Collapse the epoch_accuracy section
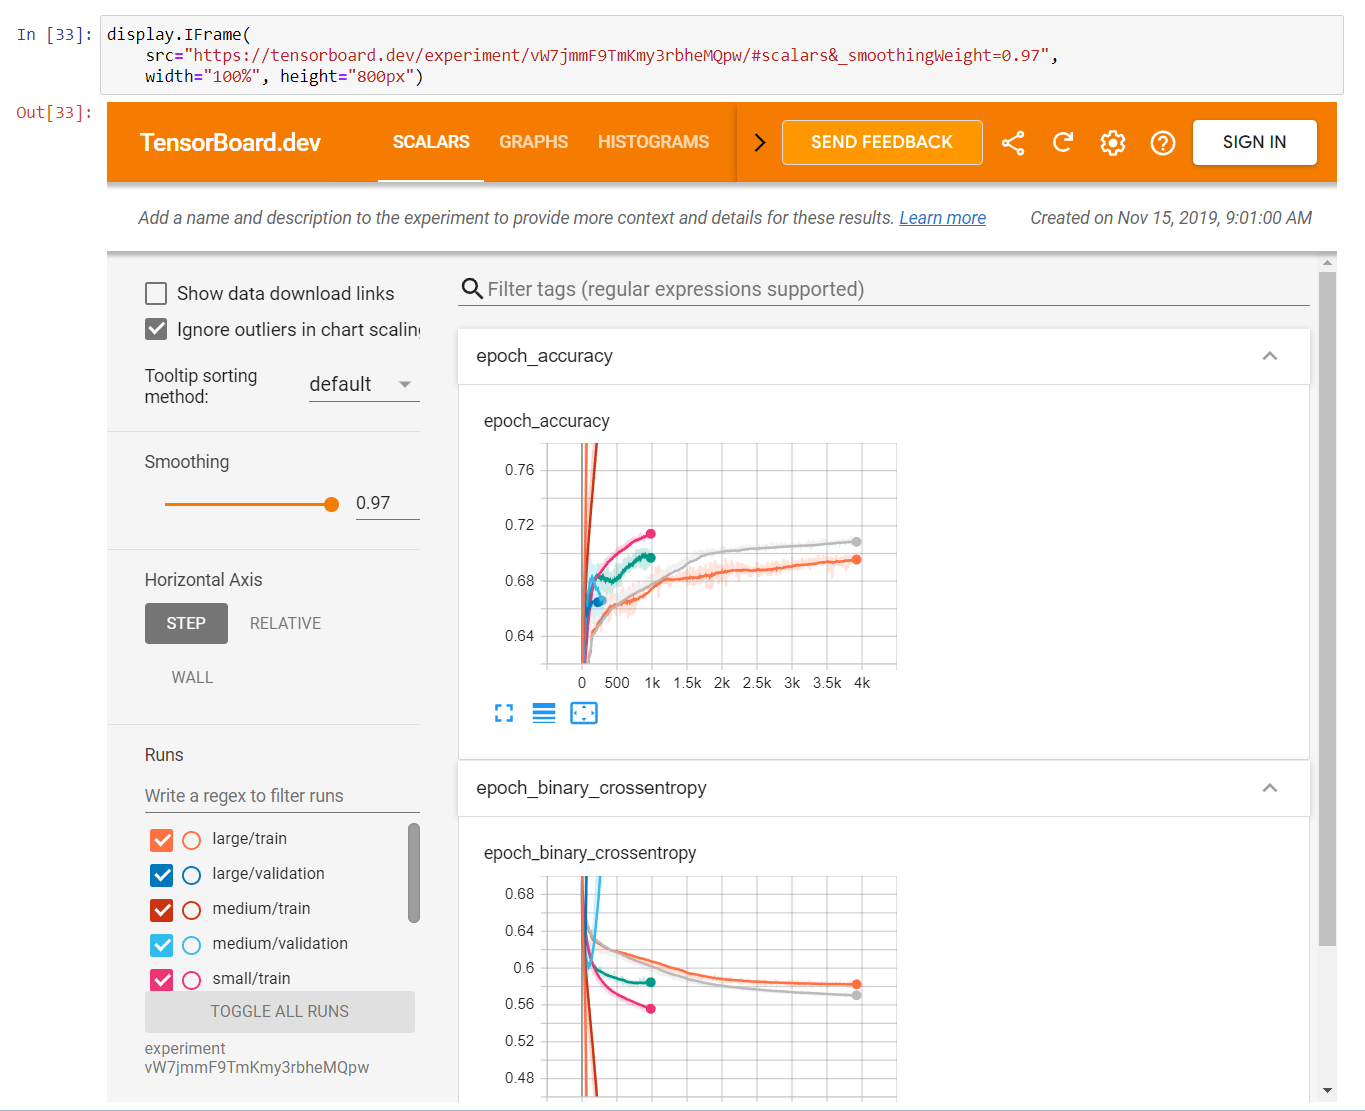 (x=1270, y=356)
